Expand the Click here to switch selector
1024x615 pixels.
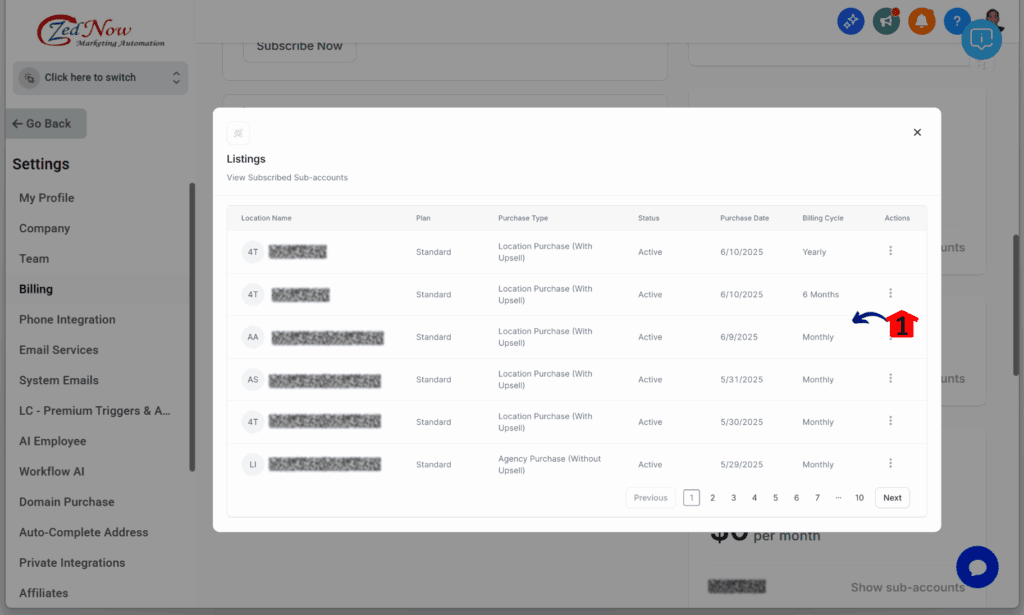click(x=100, y=78)
